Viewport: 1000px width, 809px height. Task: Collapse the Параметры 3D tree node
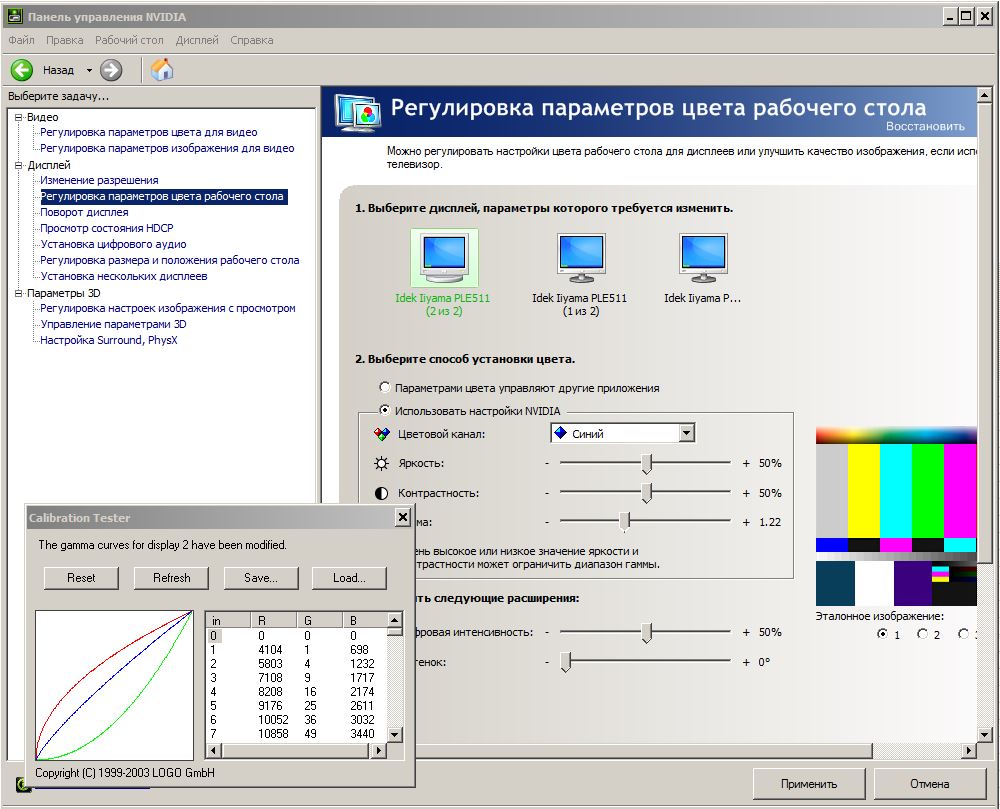(18, 293)
